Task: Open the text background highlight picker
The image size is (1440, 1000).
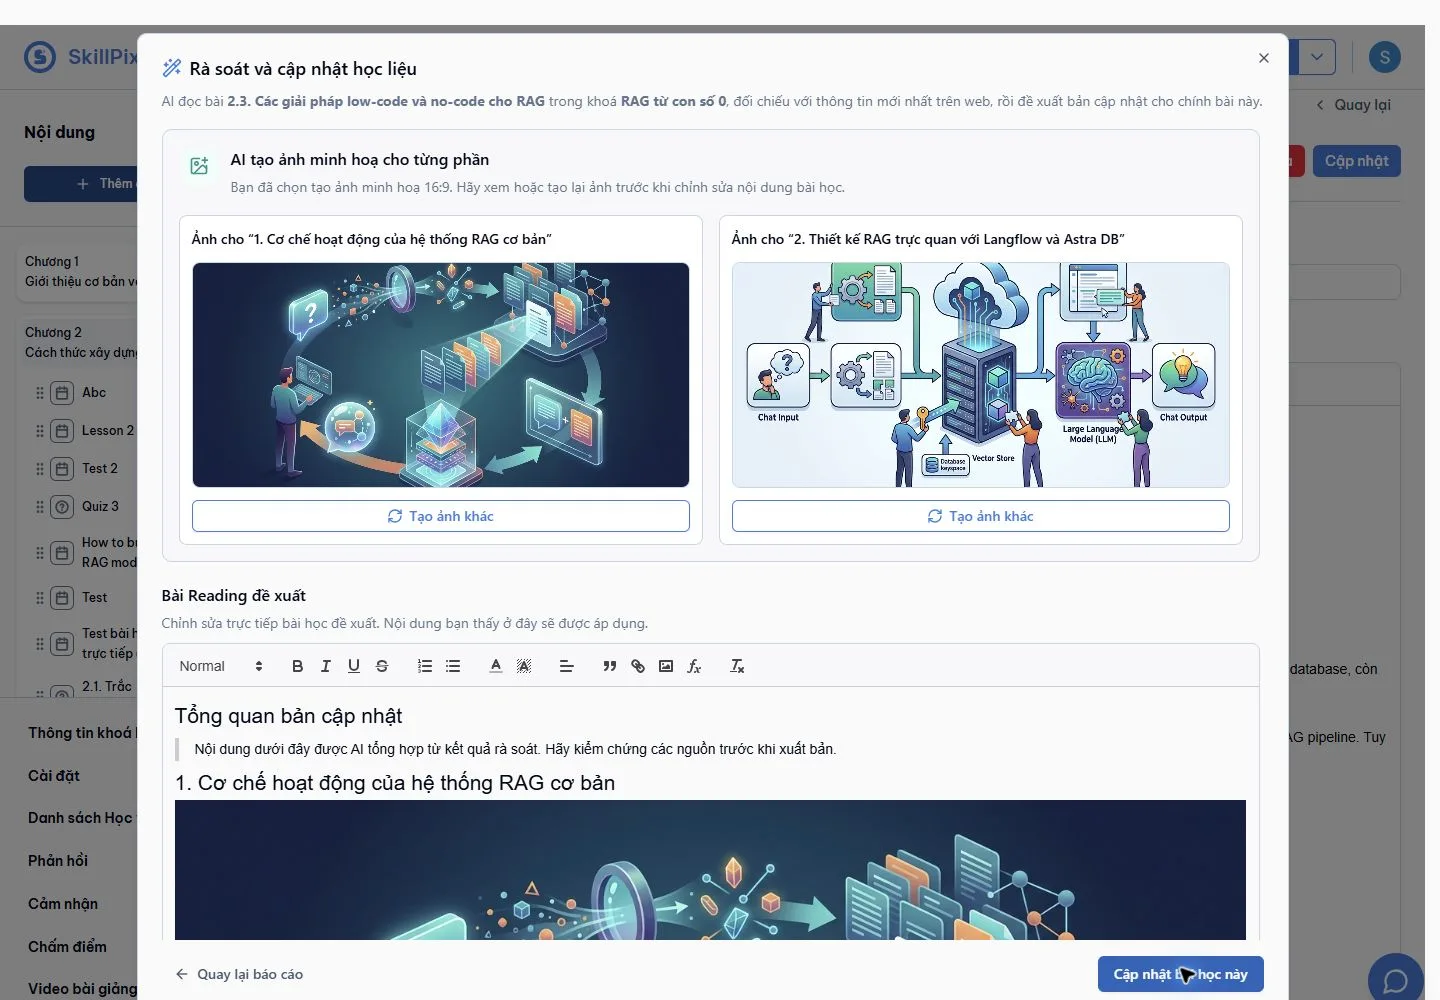Action: [524, 666]
